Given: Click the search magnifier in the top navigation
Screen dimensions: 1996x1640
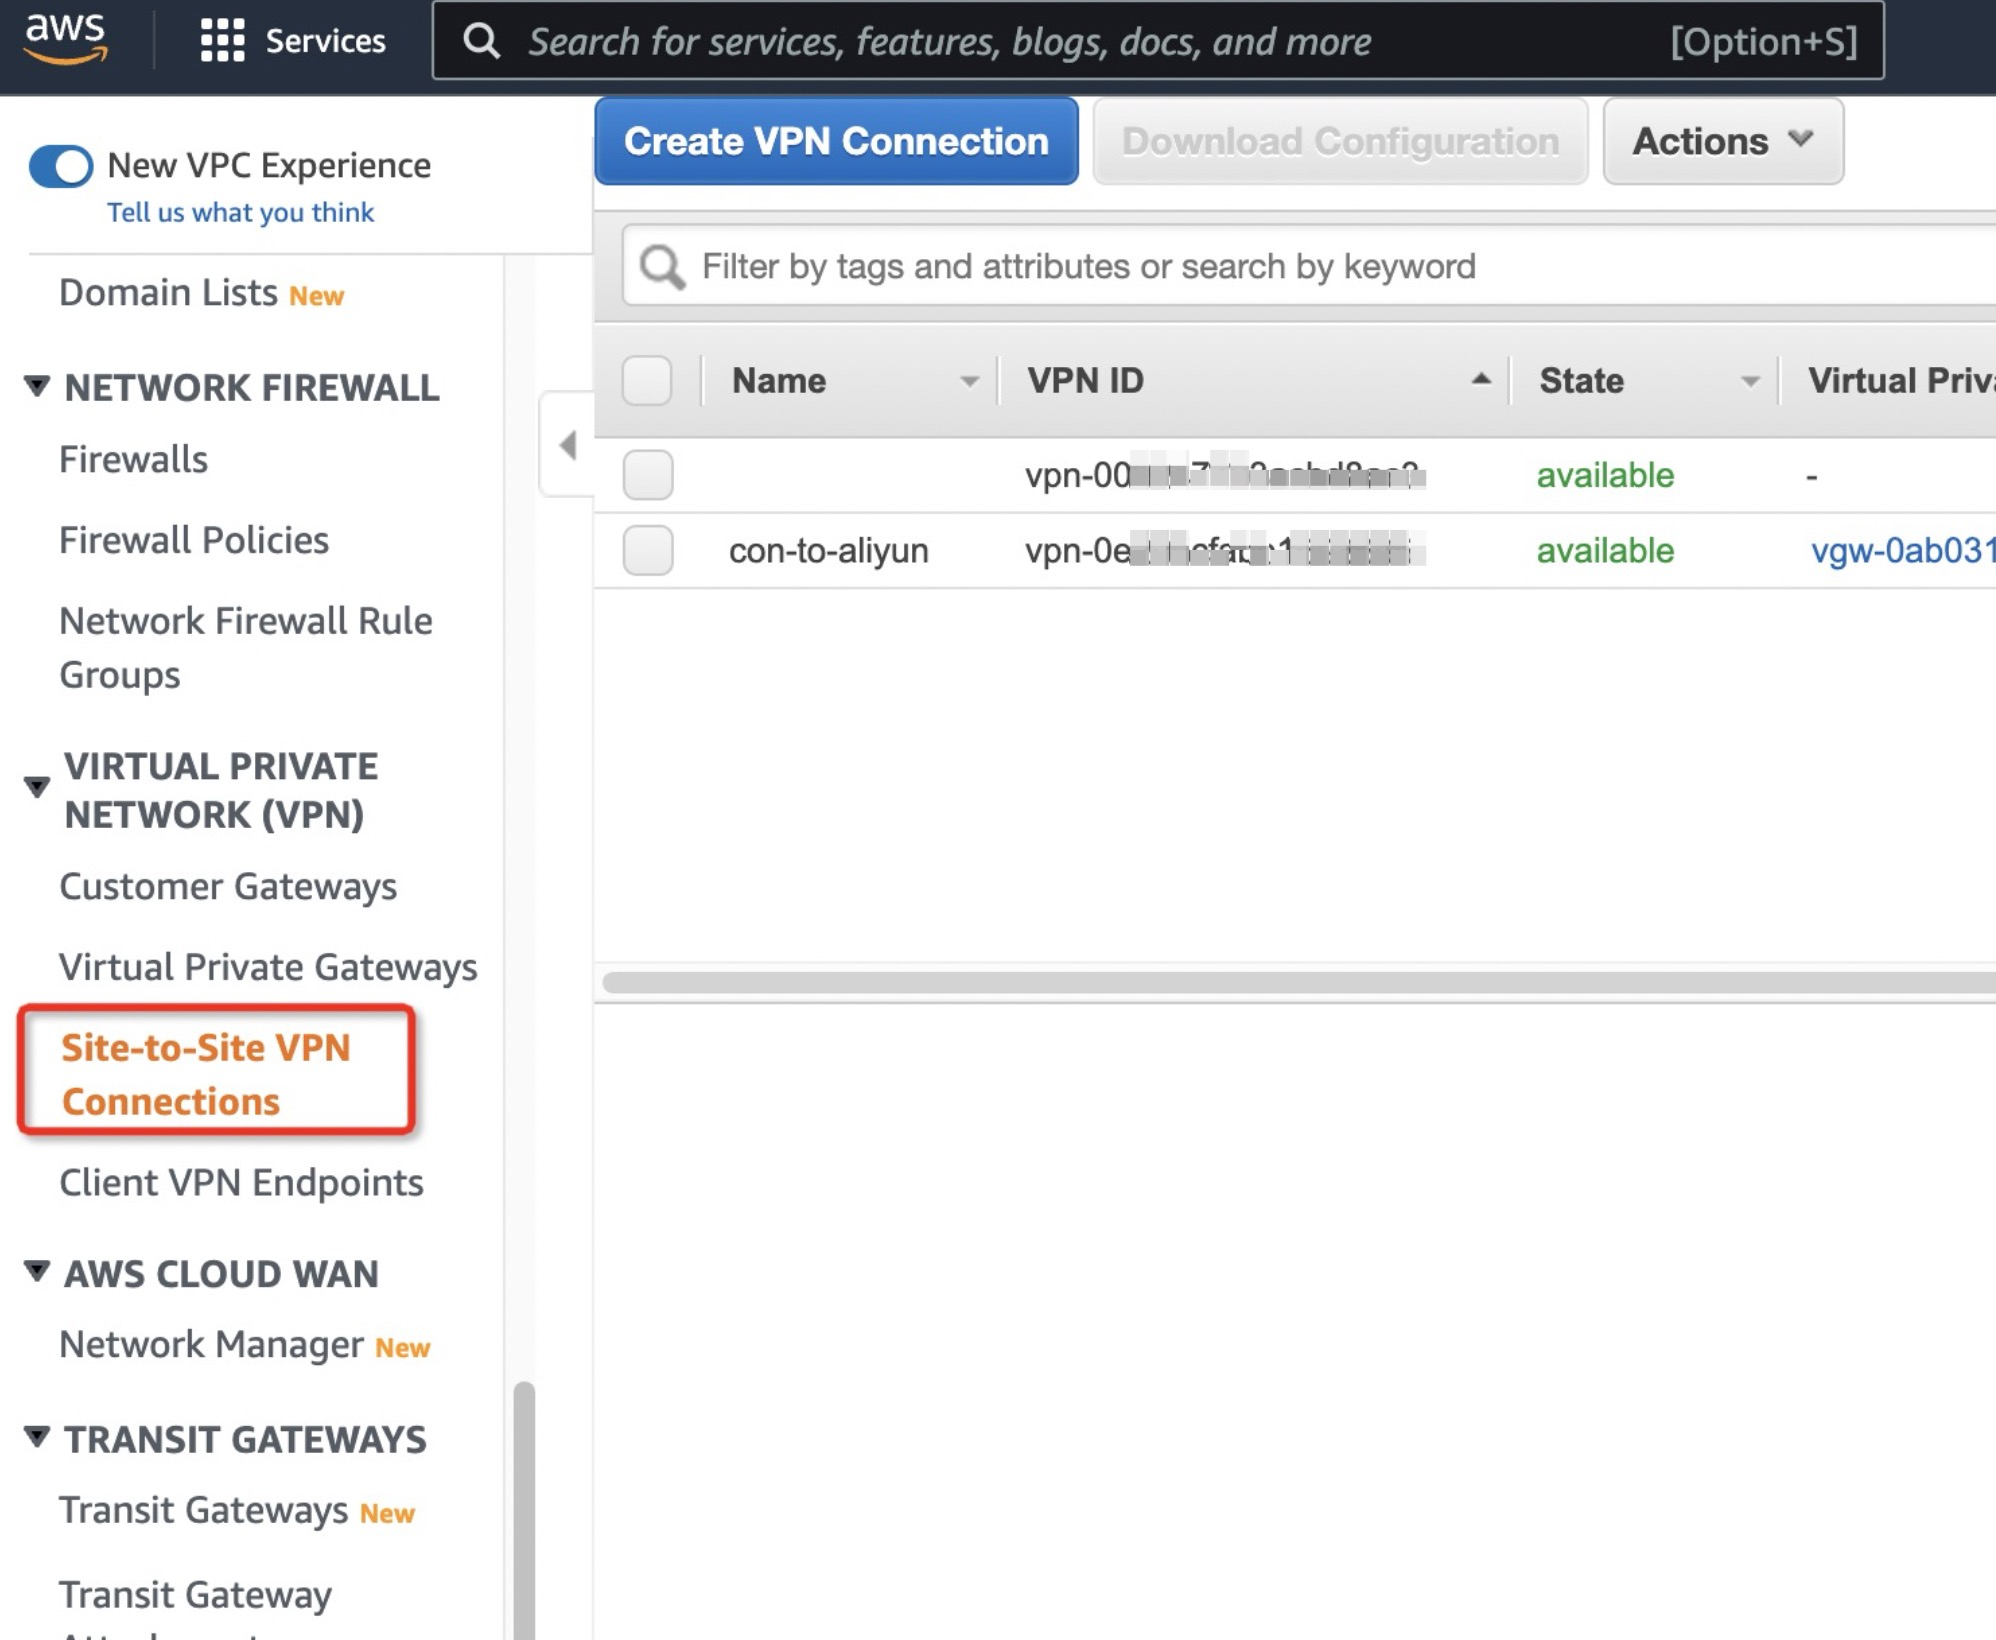Looking at the screenshot, I should click(483, 41).
